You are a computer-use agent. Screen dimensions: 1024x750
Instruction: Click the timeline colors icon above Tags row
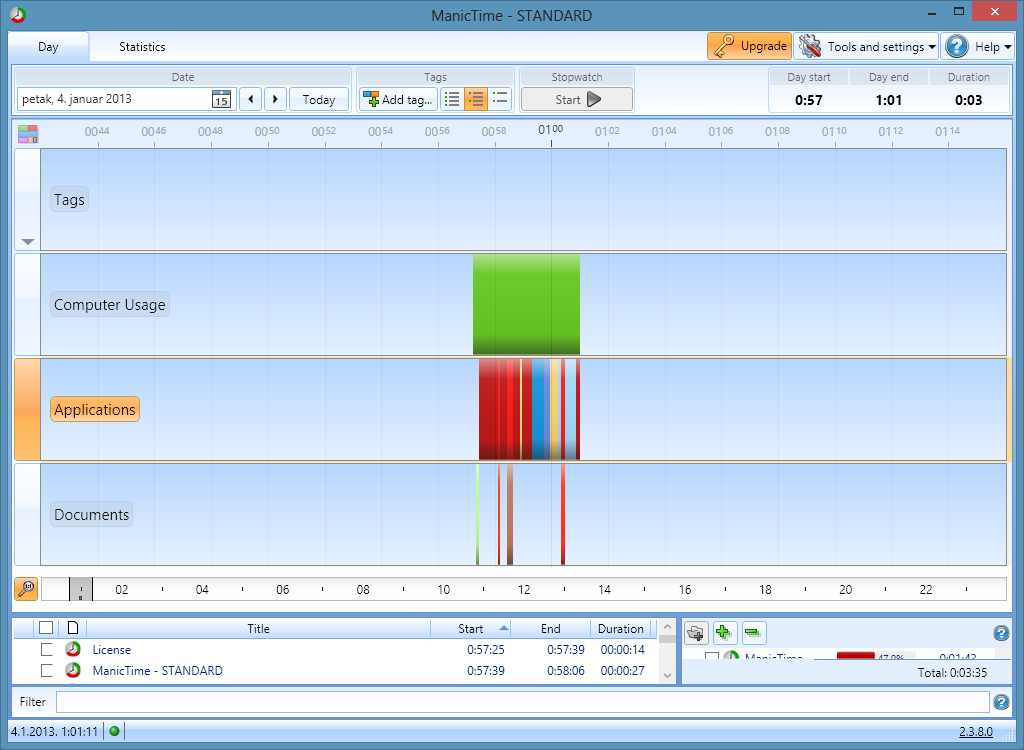(x=27, y=134)
